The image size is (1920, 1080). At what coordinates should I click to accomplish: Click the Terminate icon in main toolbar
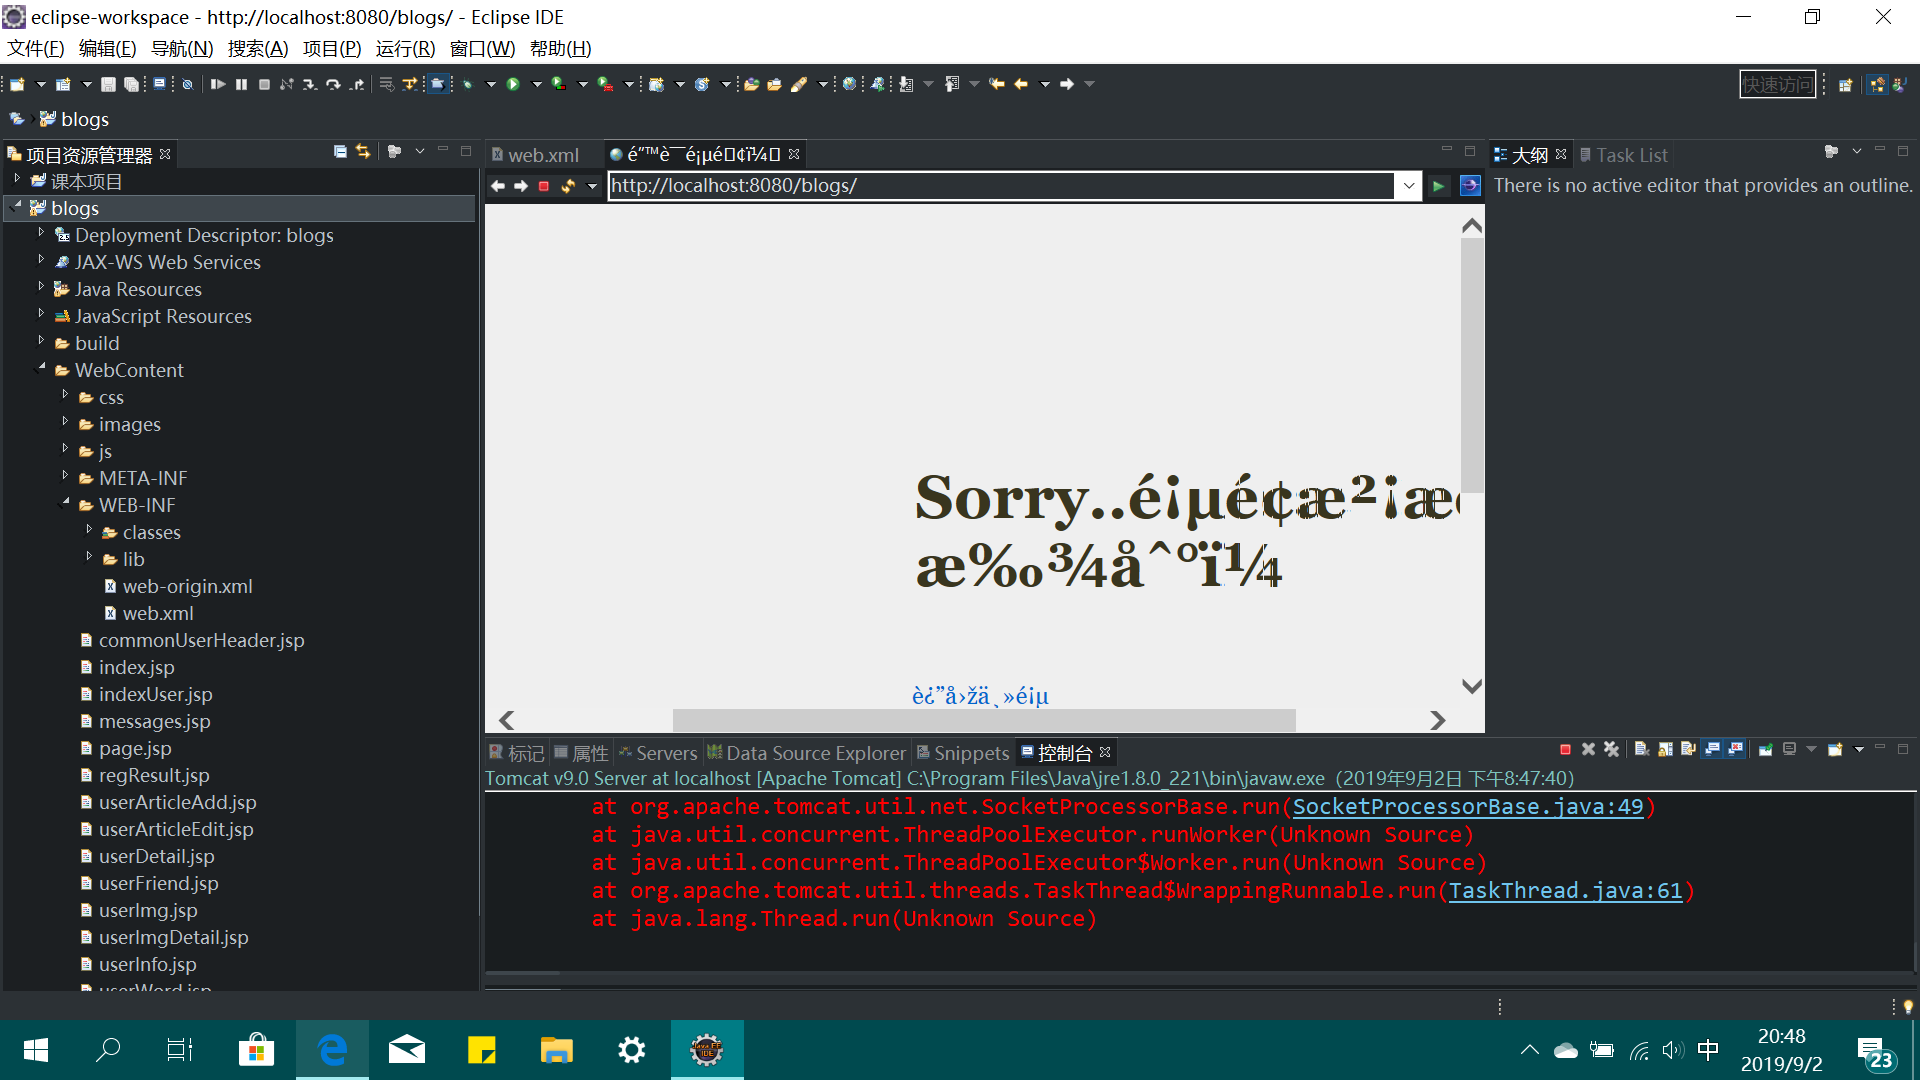(264, 85)
